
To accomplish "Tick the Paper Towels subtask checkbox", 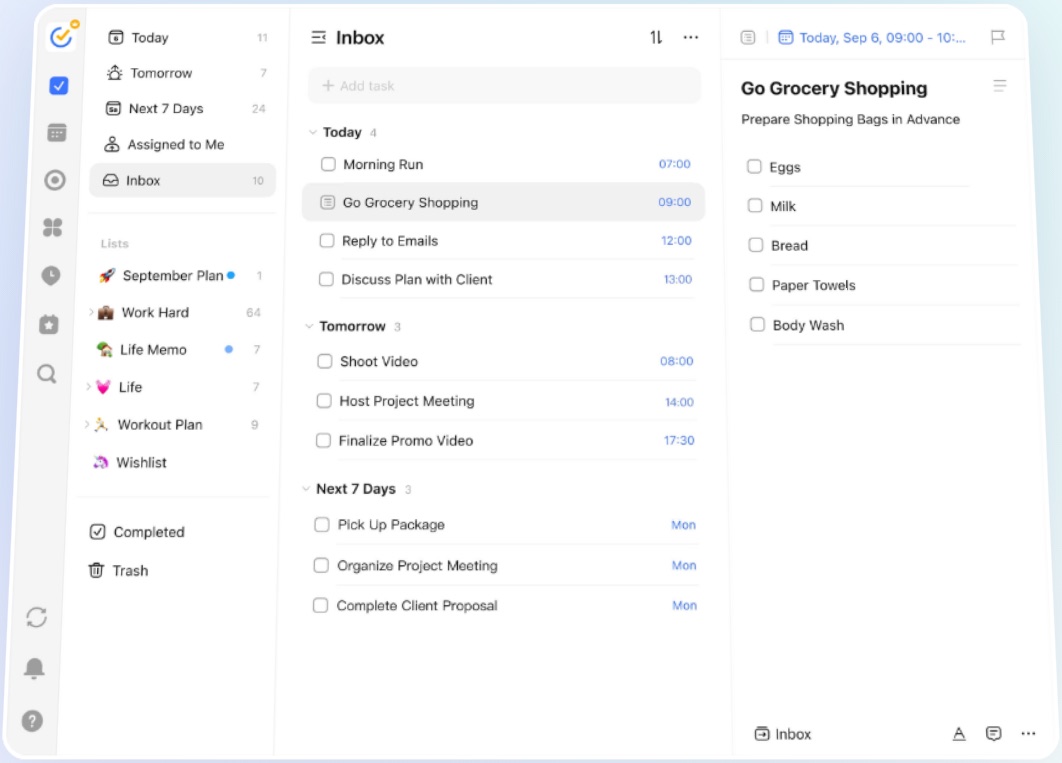I will (x=757, y=284).
